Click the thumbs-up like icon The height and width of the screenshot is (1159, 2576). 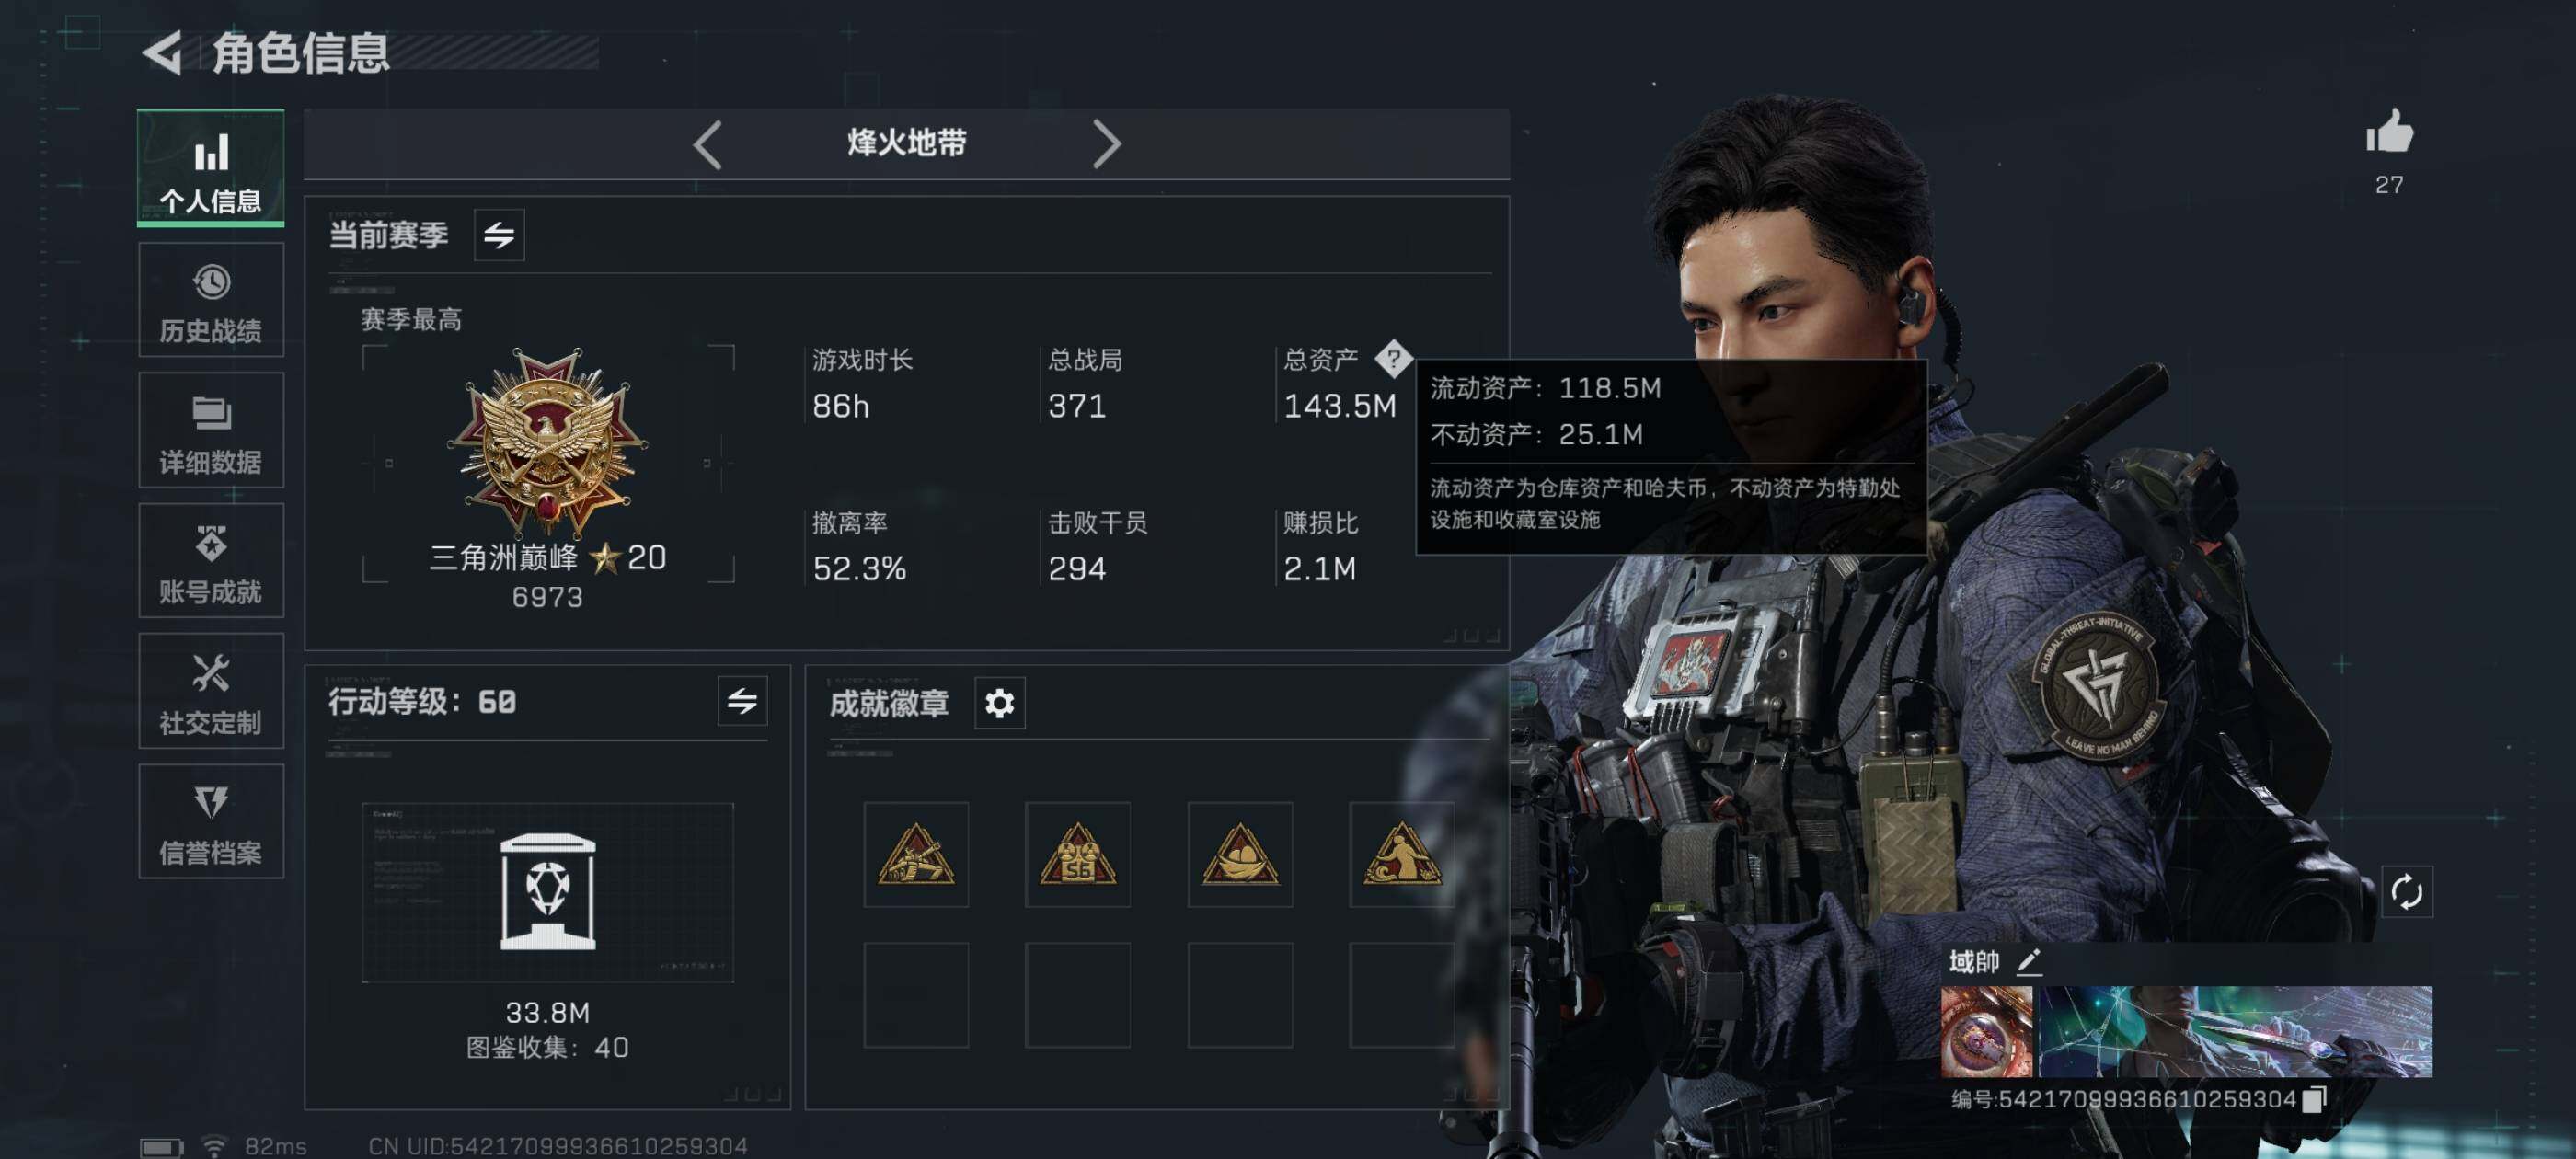click(x=2389, y=131)
